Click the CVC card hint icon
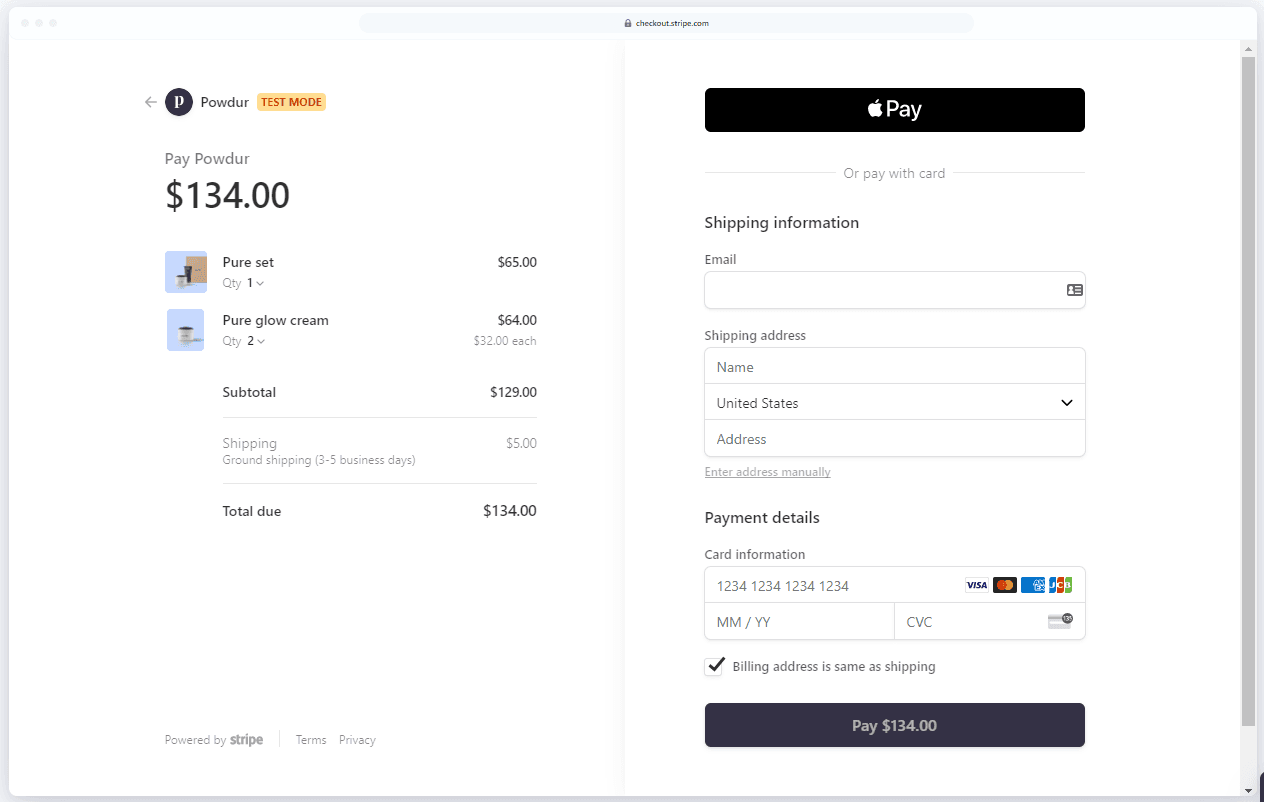 pos(1062,620)
